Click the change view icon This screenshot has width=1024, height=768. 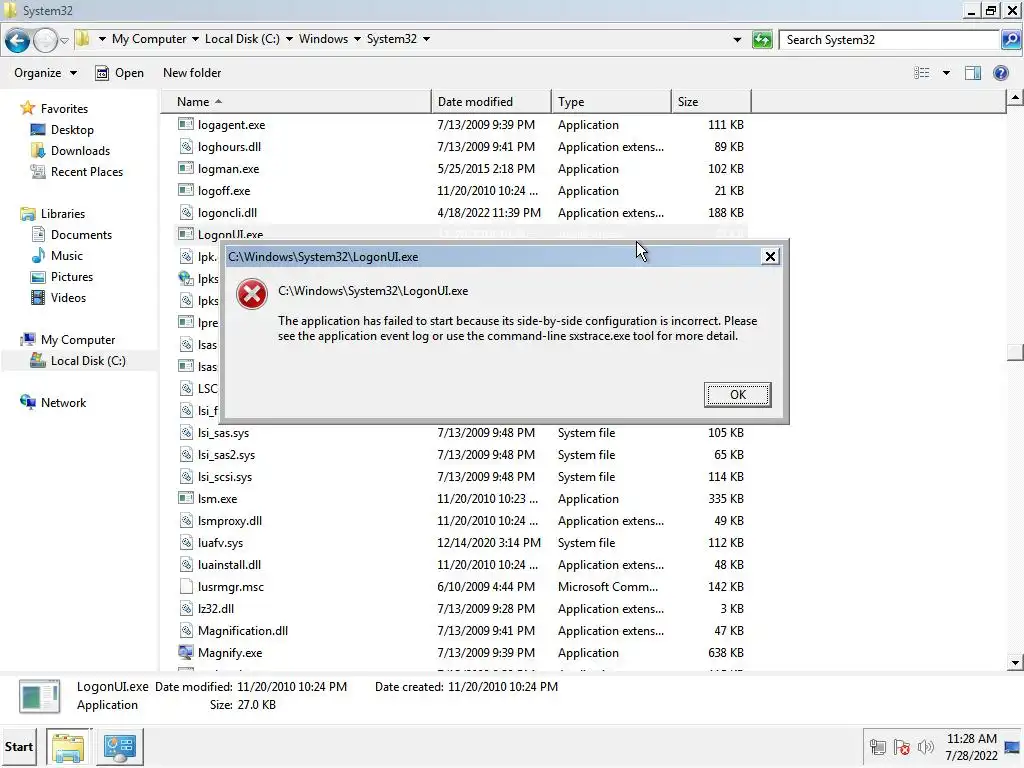pos(921,73)
